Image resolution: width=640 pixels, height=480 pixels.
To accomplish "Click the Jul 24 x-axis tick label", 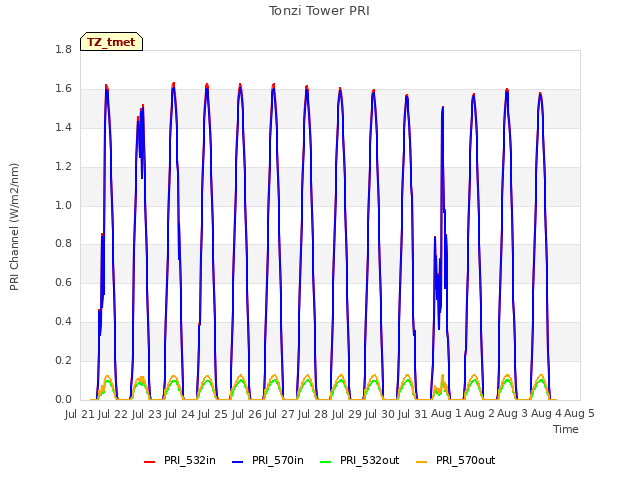I will click(x=180, y=414).
